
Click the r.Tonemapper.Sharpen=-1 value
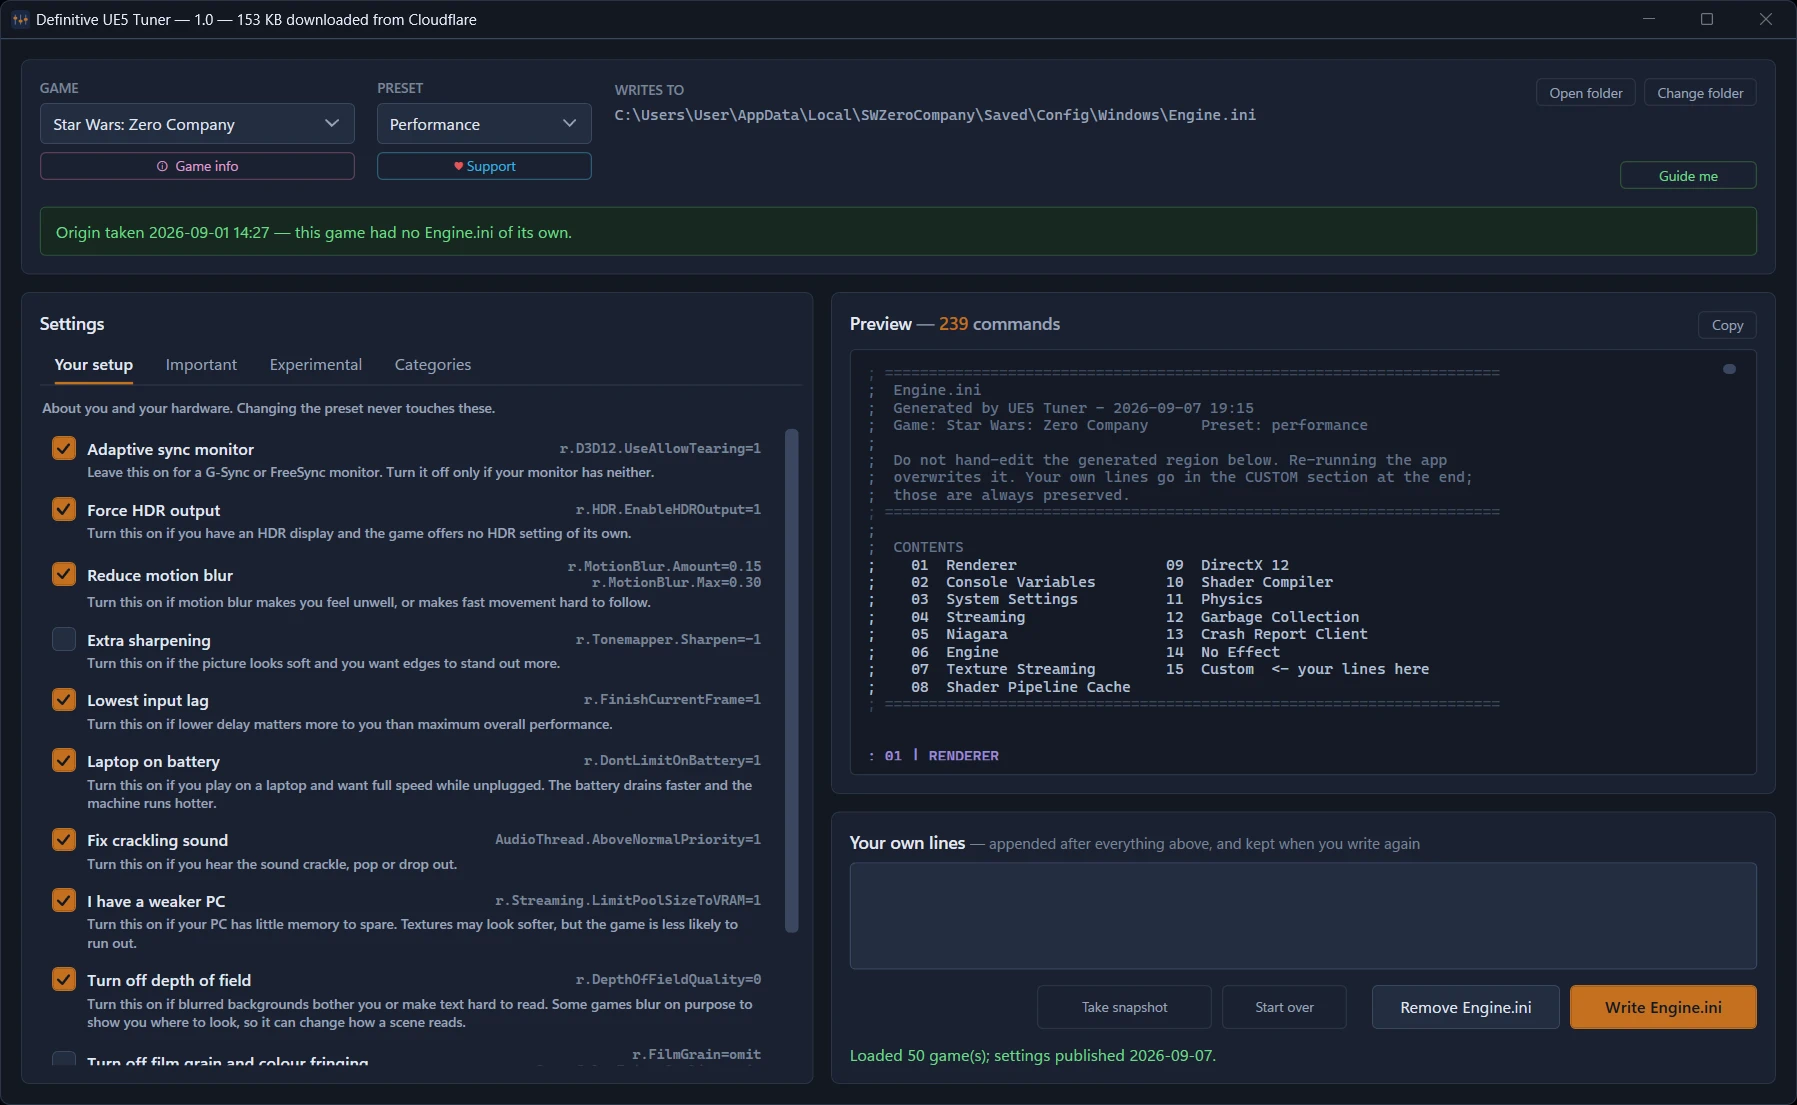tap(668, 639)
